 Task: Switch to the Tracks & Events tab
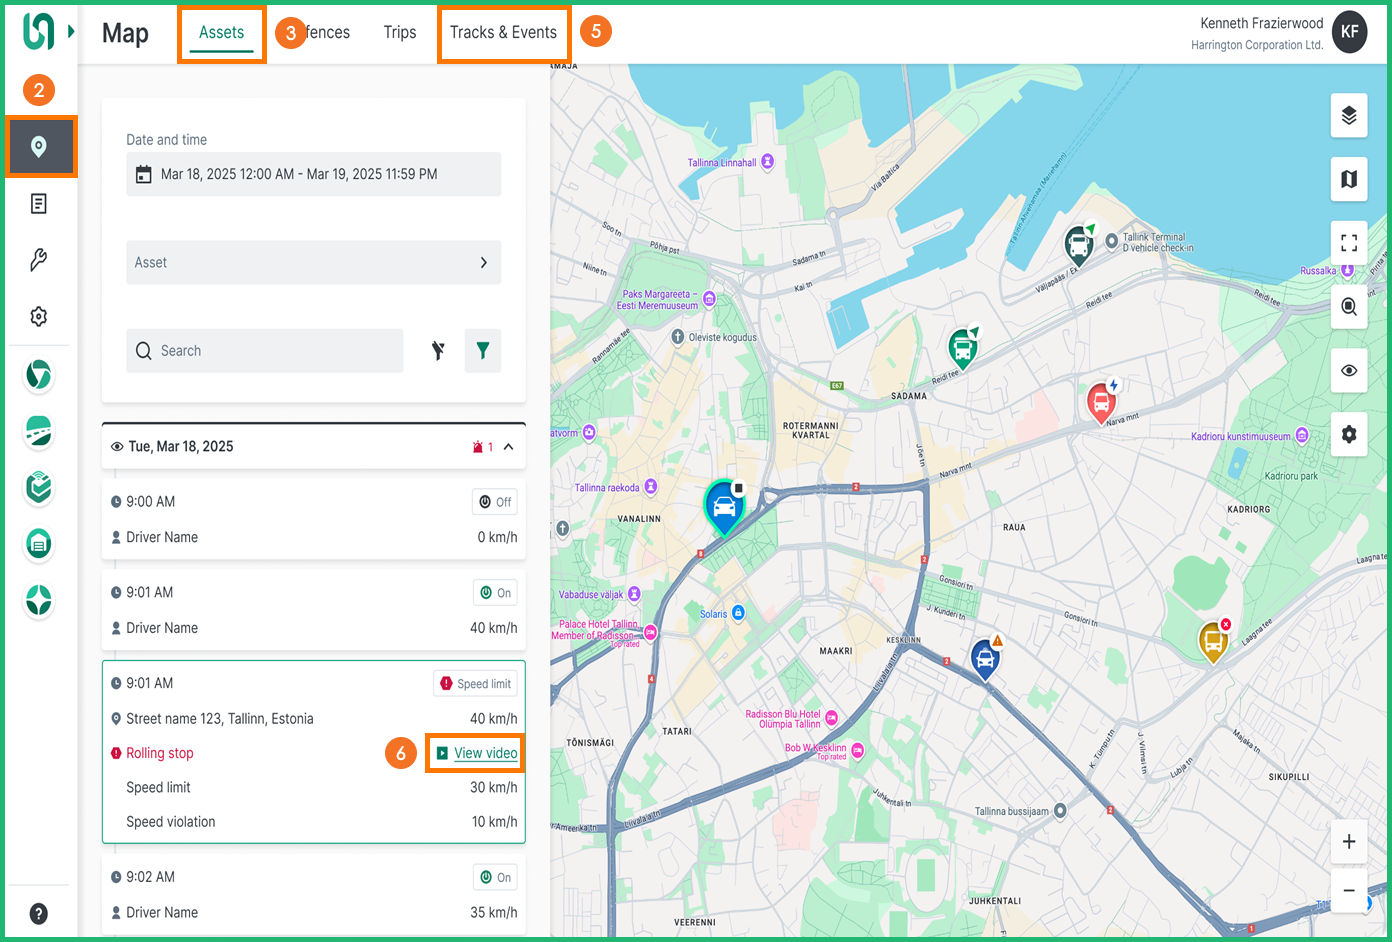[x=503, y=33]
